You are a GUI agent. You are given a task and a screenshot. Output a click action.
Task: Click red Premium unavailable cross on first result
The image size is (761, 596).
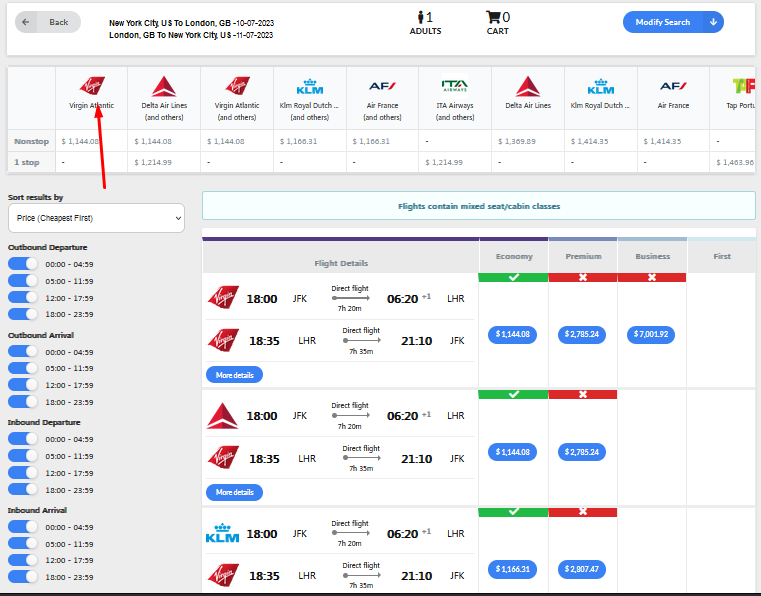[x=583, y=277]
